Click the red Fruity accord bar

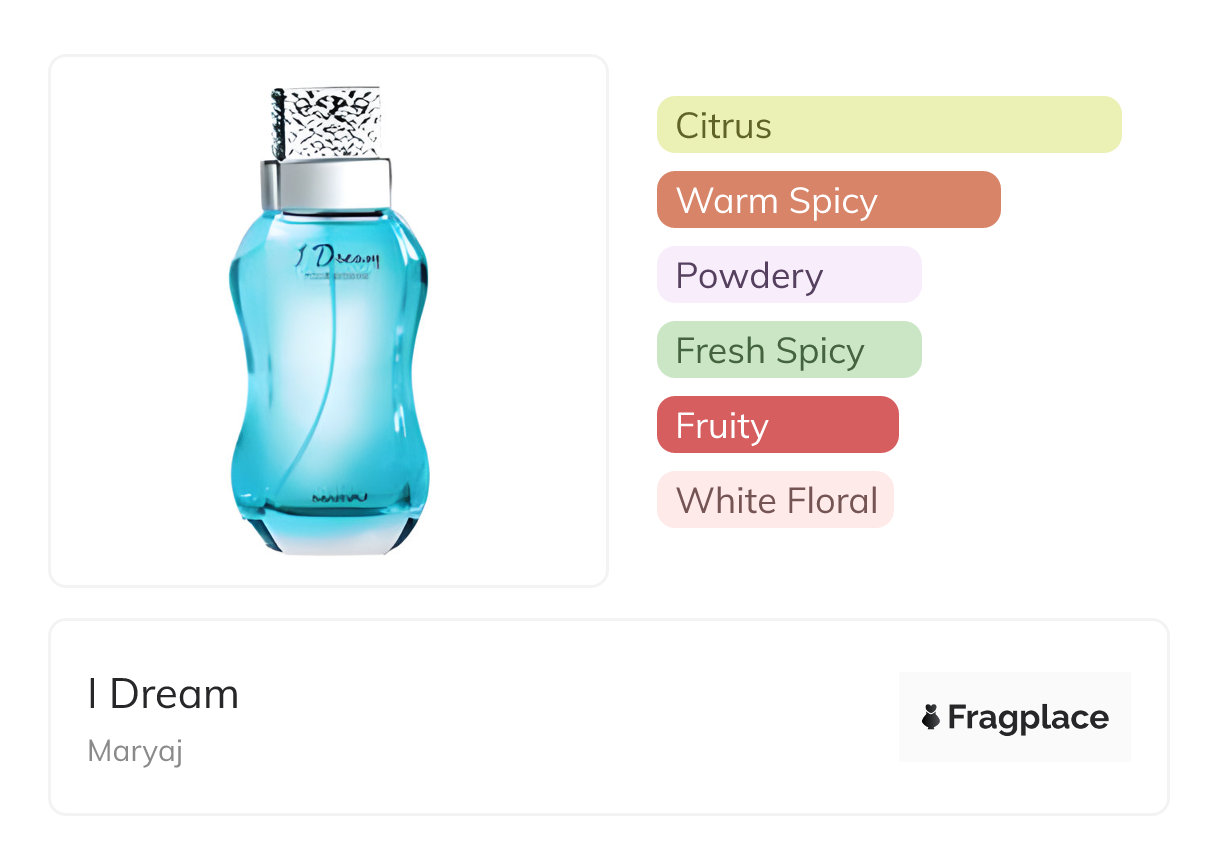coord(777,425)
